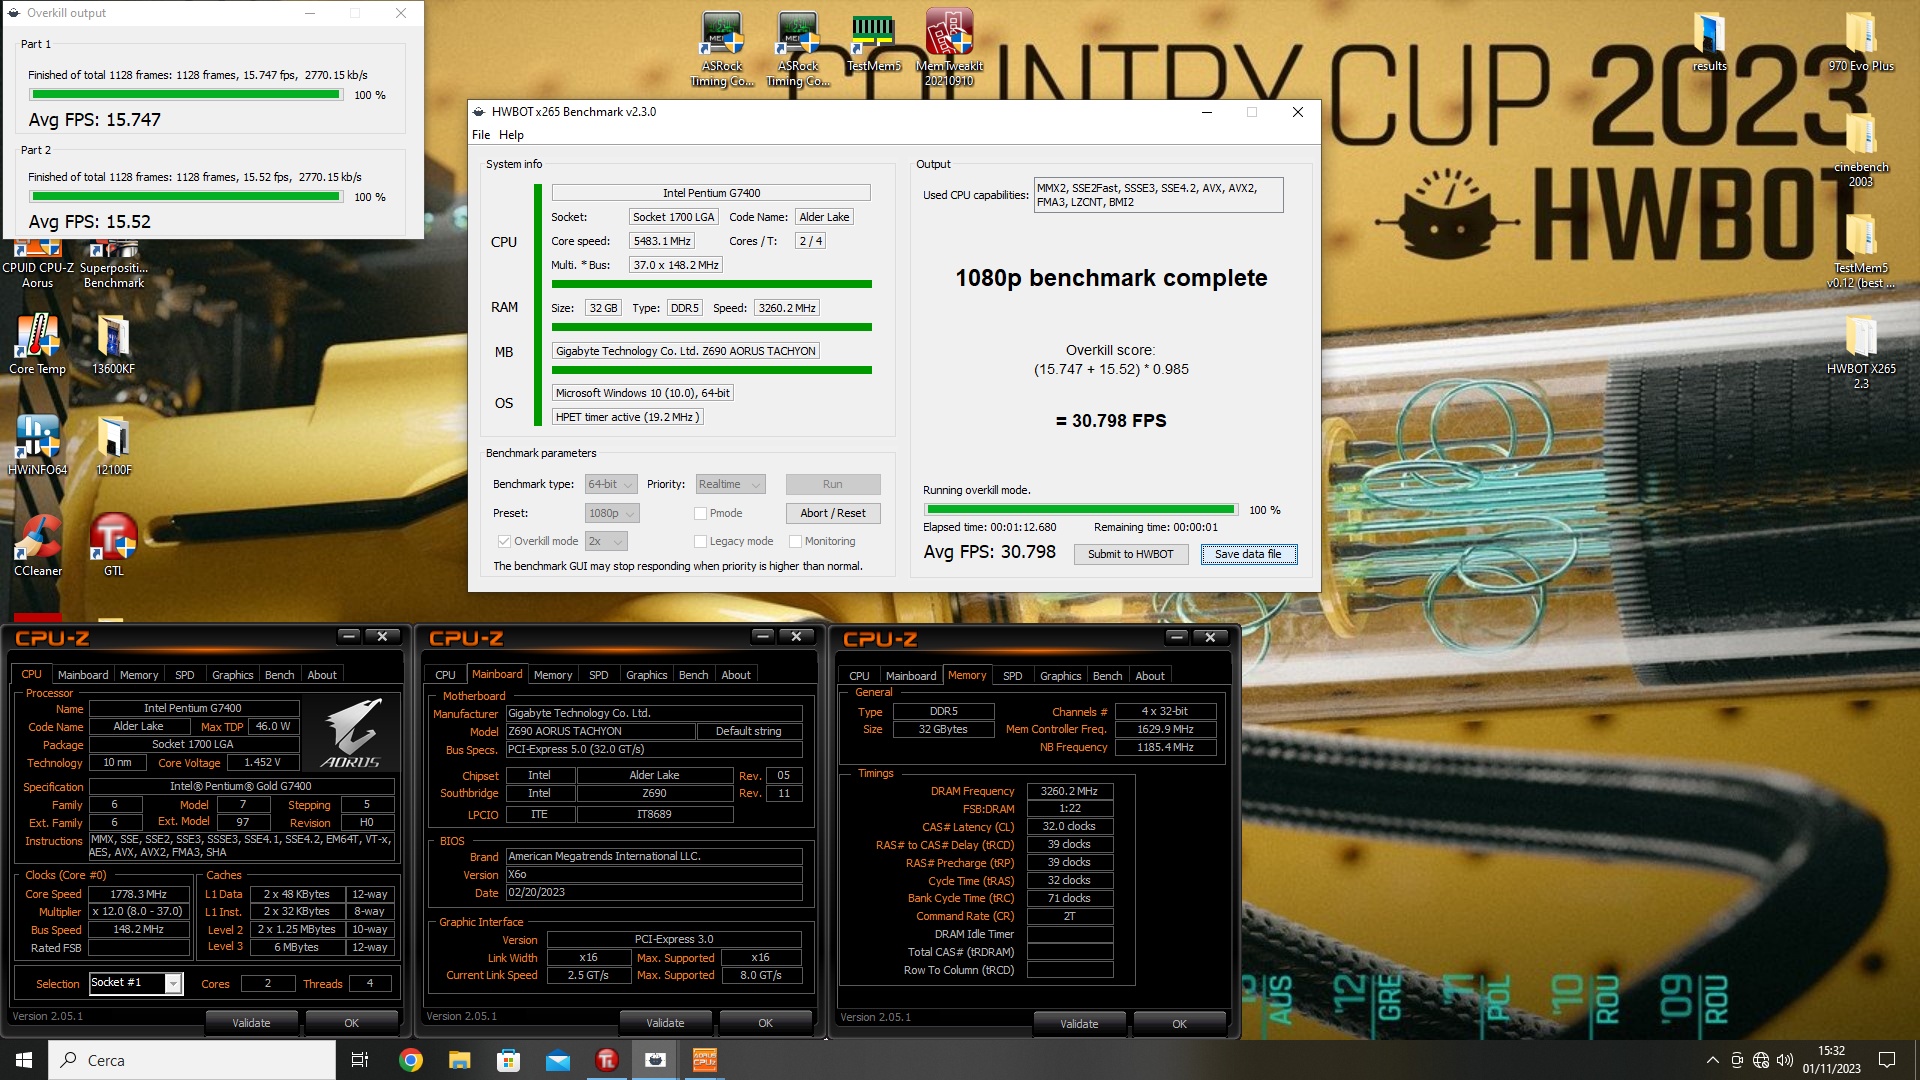This screenshot has height=1080, width=1920.
Task: Open the cinebench 2003 folder
Action: (1861, 149)
